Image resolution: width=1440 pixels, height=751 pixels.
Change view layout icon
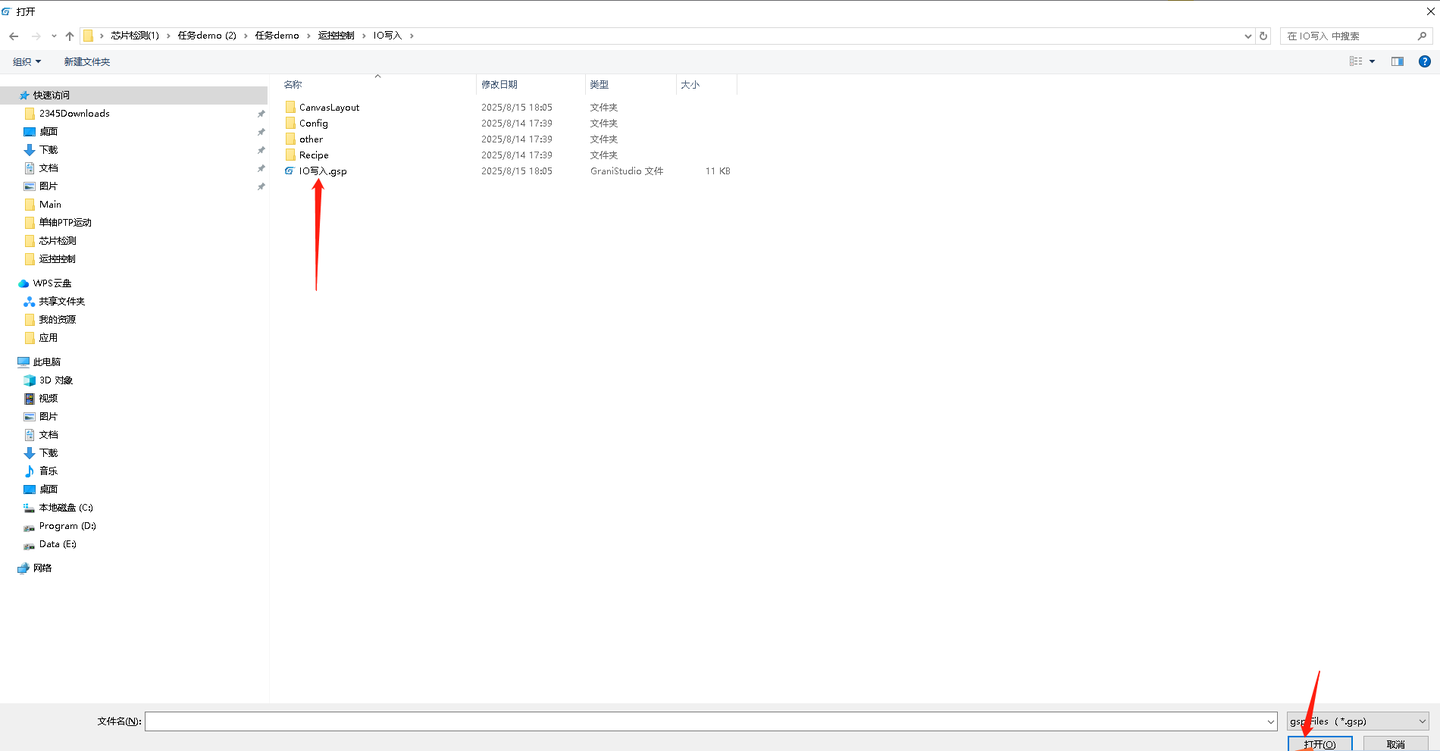[x=1356, y=62]
